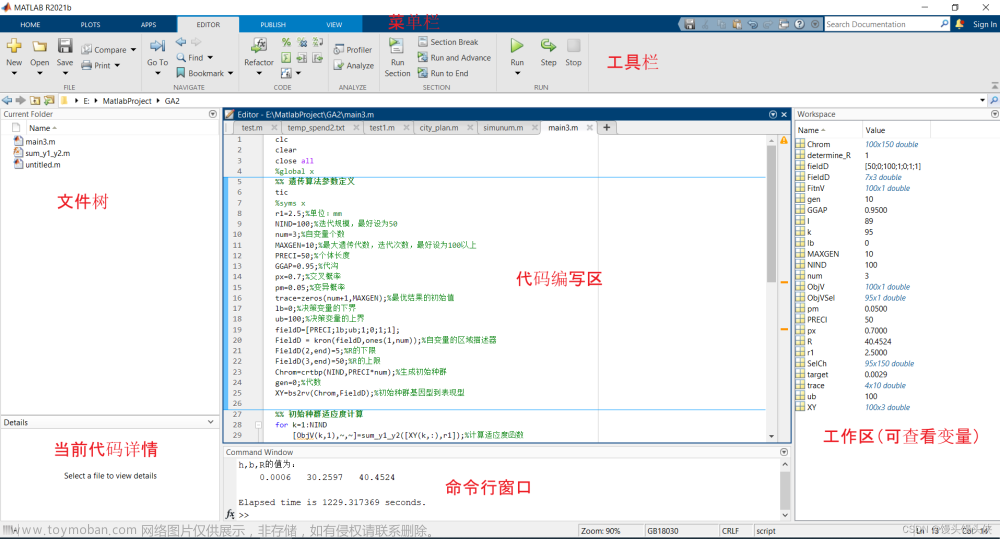The image size is (1000, 539).
Task: Click the Step icon
Action: tap(548, 45)
